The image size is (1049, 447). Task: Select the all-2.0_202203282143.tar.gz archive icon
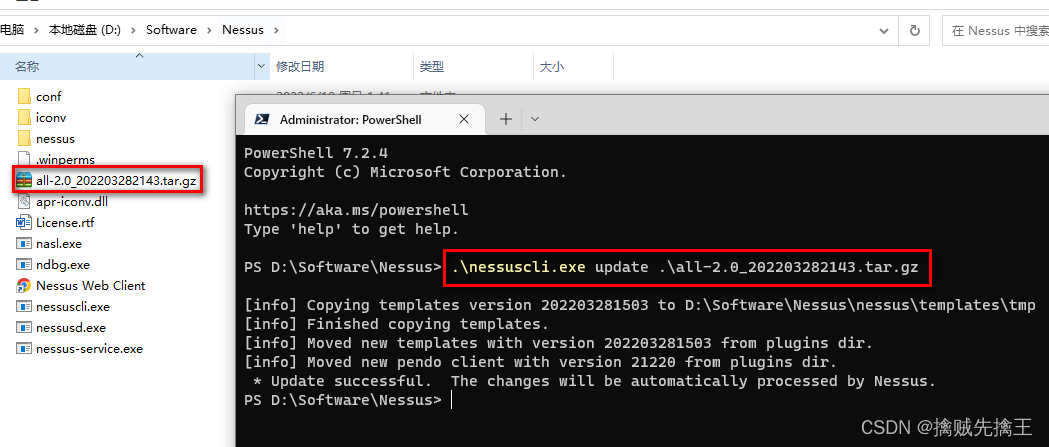click(x=24, y=180)
